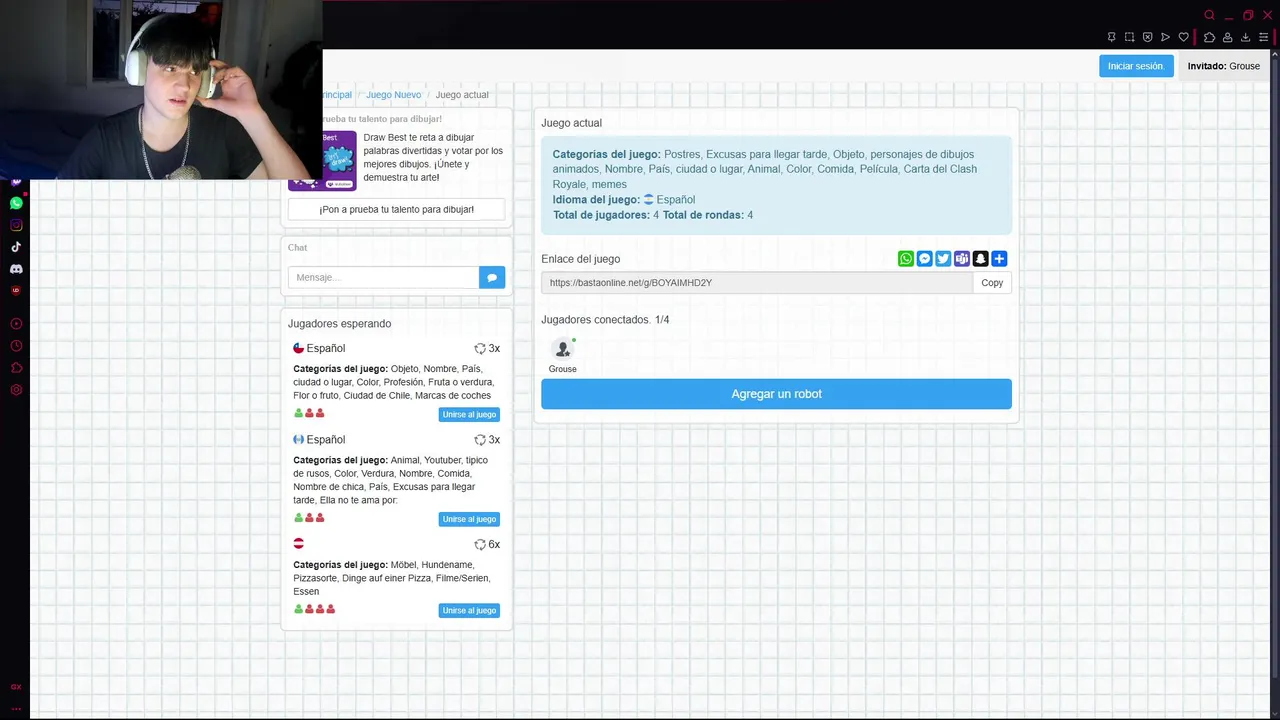Open WhatsApp in the browser sidebar
Image resolution: width=1280 pixels, height=720 pixels.
pos(16,203)
